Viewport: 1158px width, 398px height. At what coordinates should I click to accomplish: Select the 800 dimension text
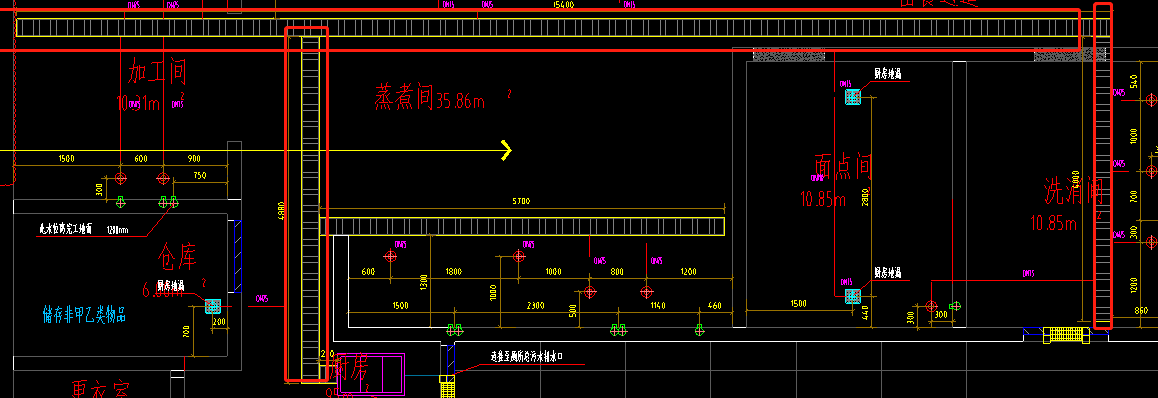coord(617,272)
